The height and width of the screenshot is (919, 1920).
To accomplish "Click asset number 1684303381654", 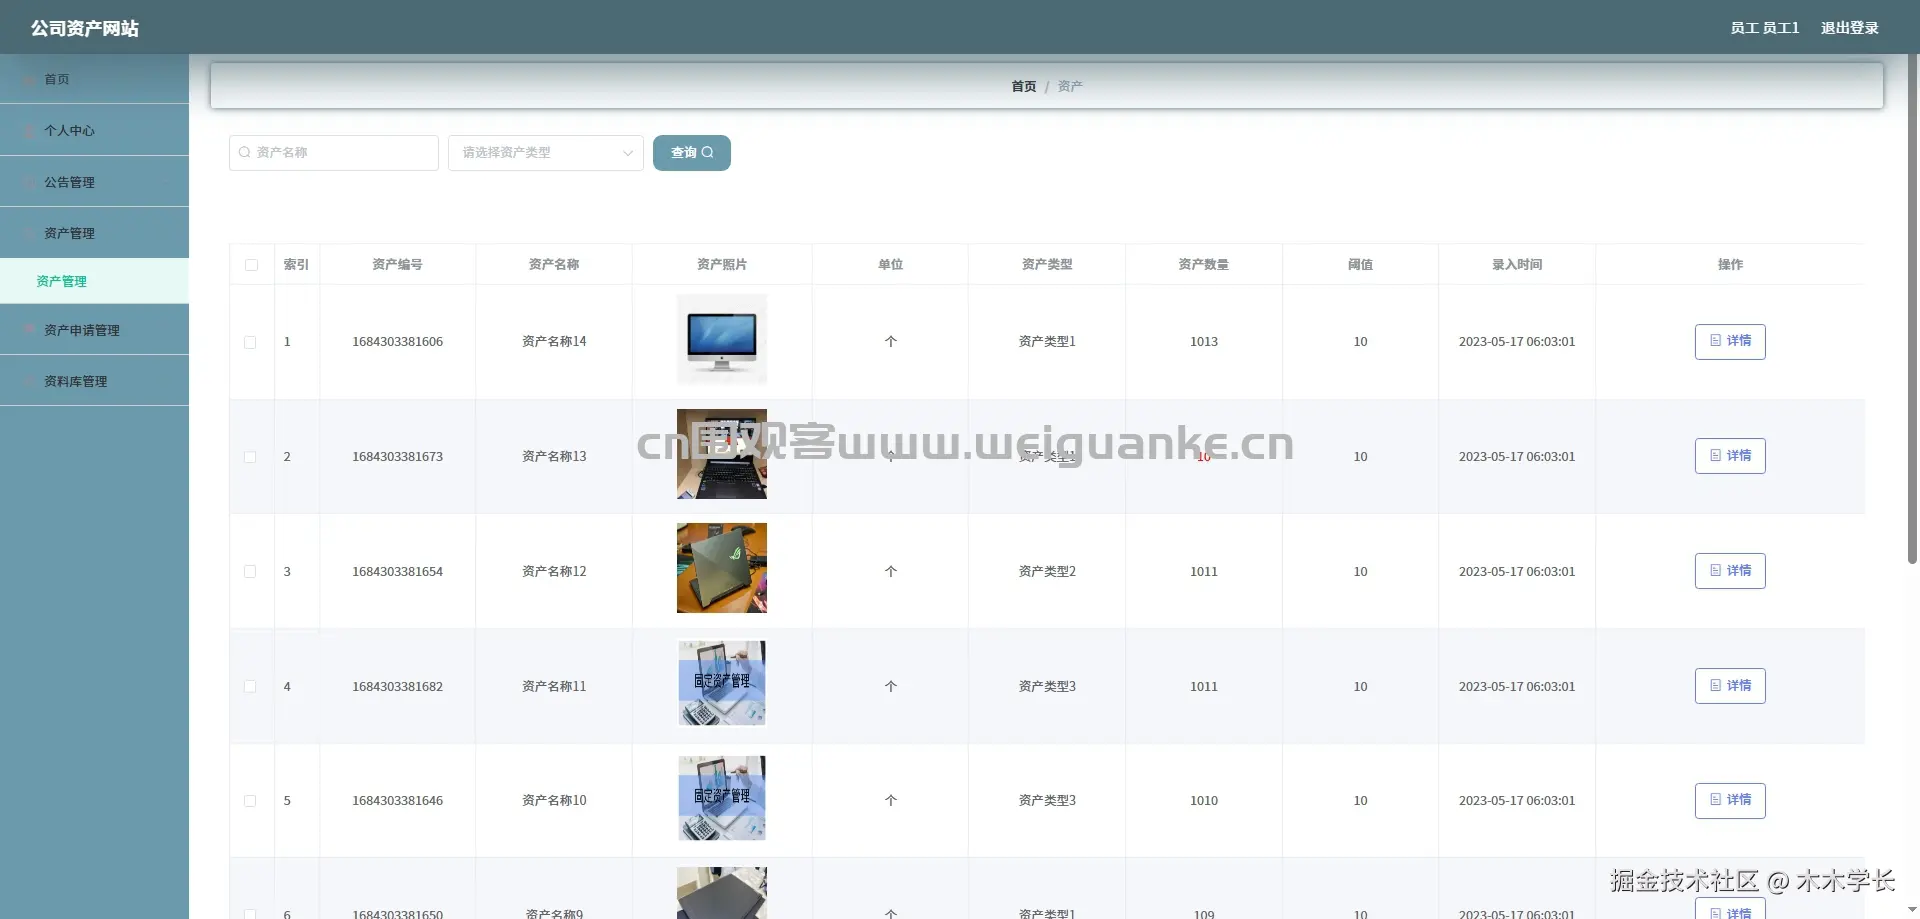I will [397, 572].
